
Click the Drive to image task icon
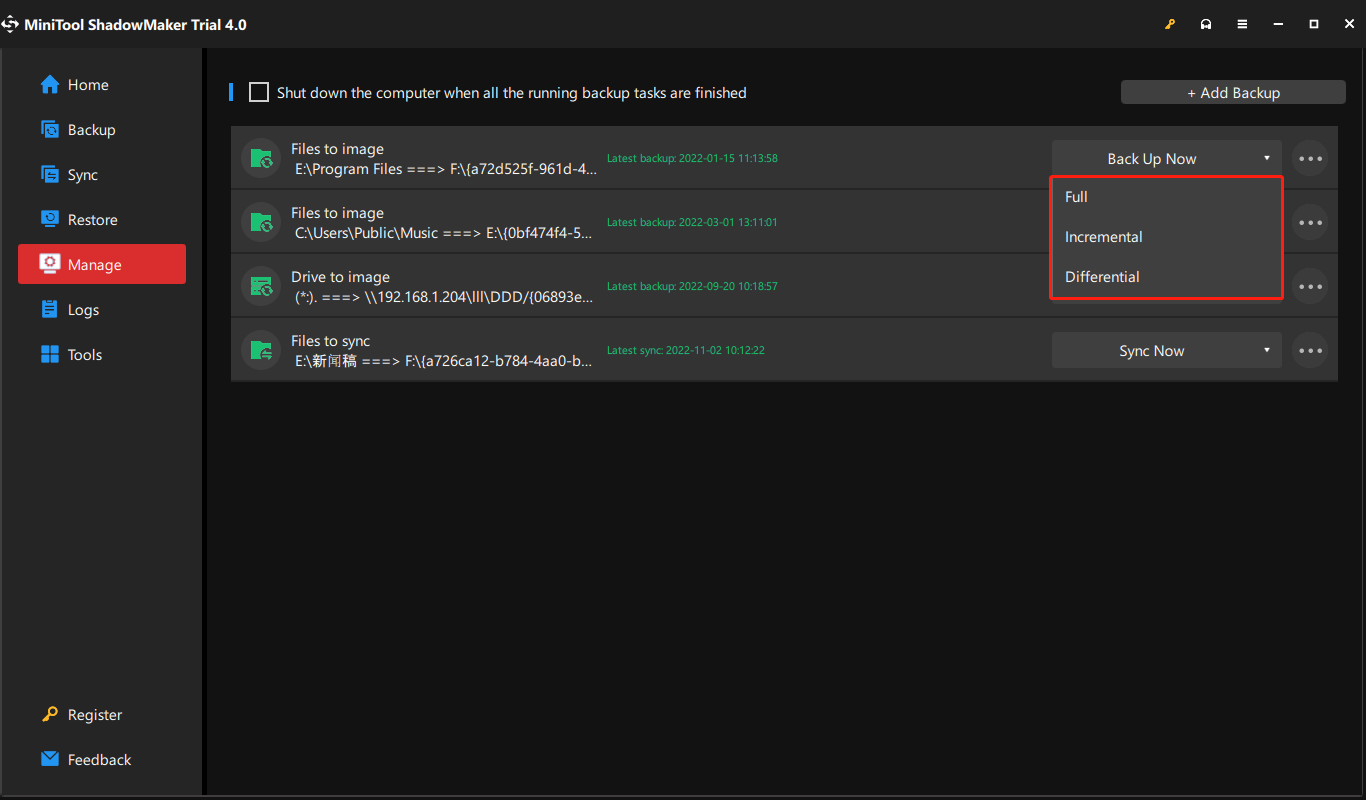click(x=261, y=286)
